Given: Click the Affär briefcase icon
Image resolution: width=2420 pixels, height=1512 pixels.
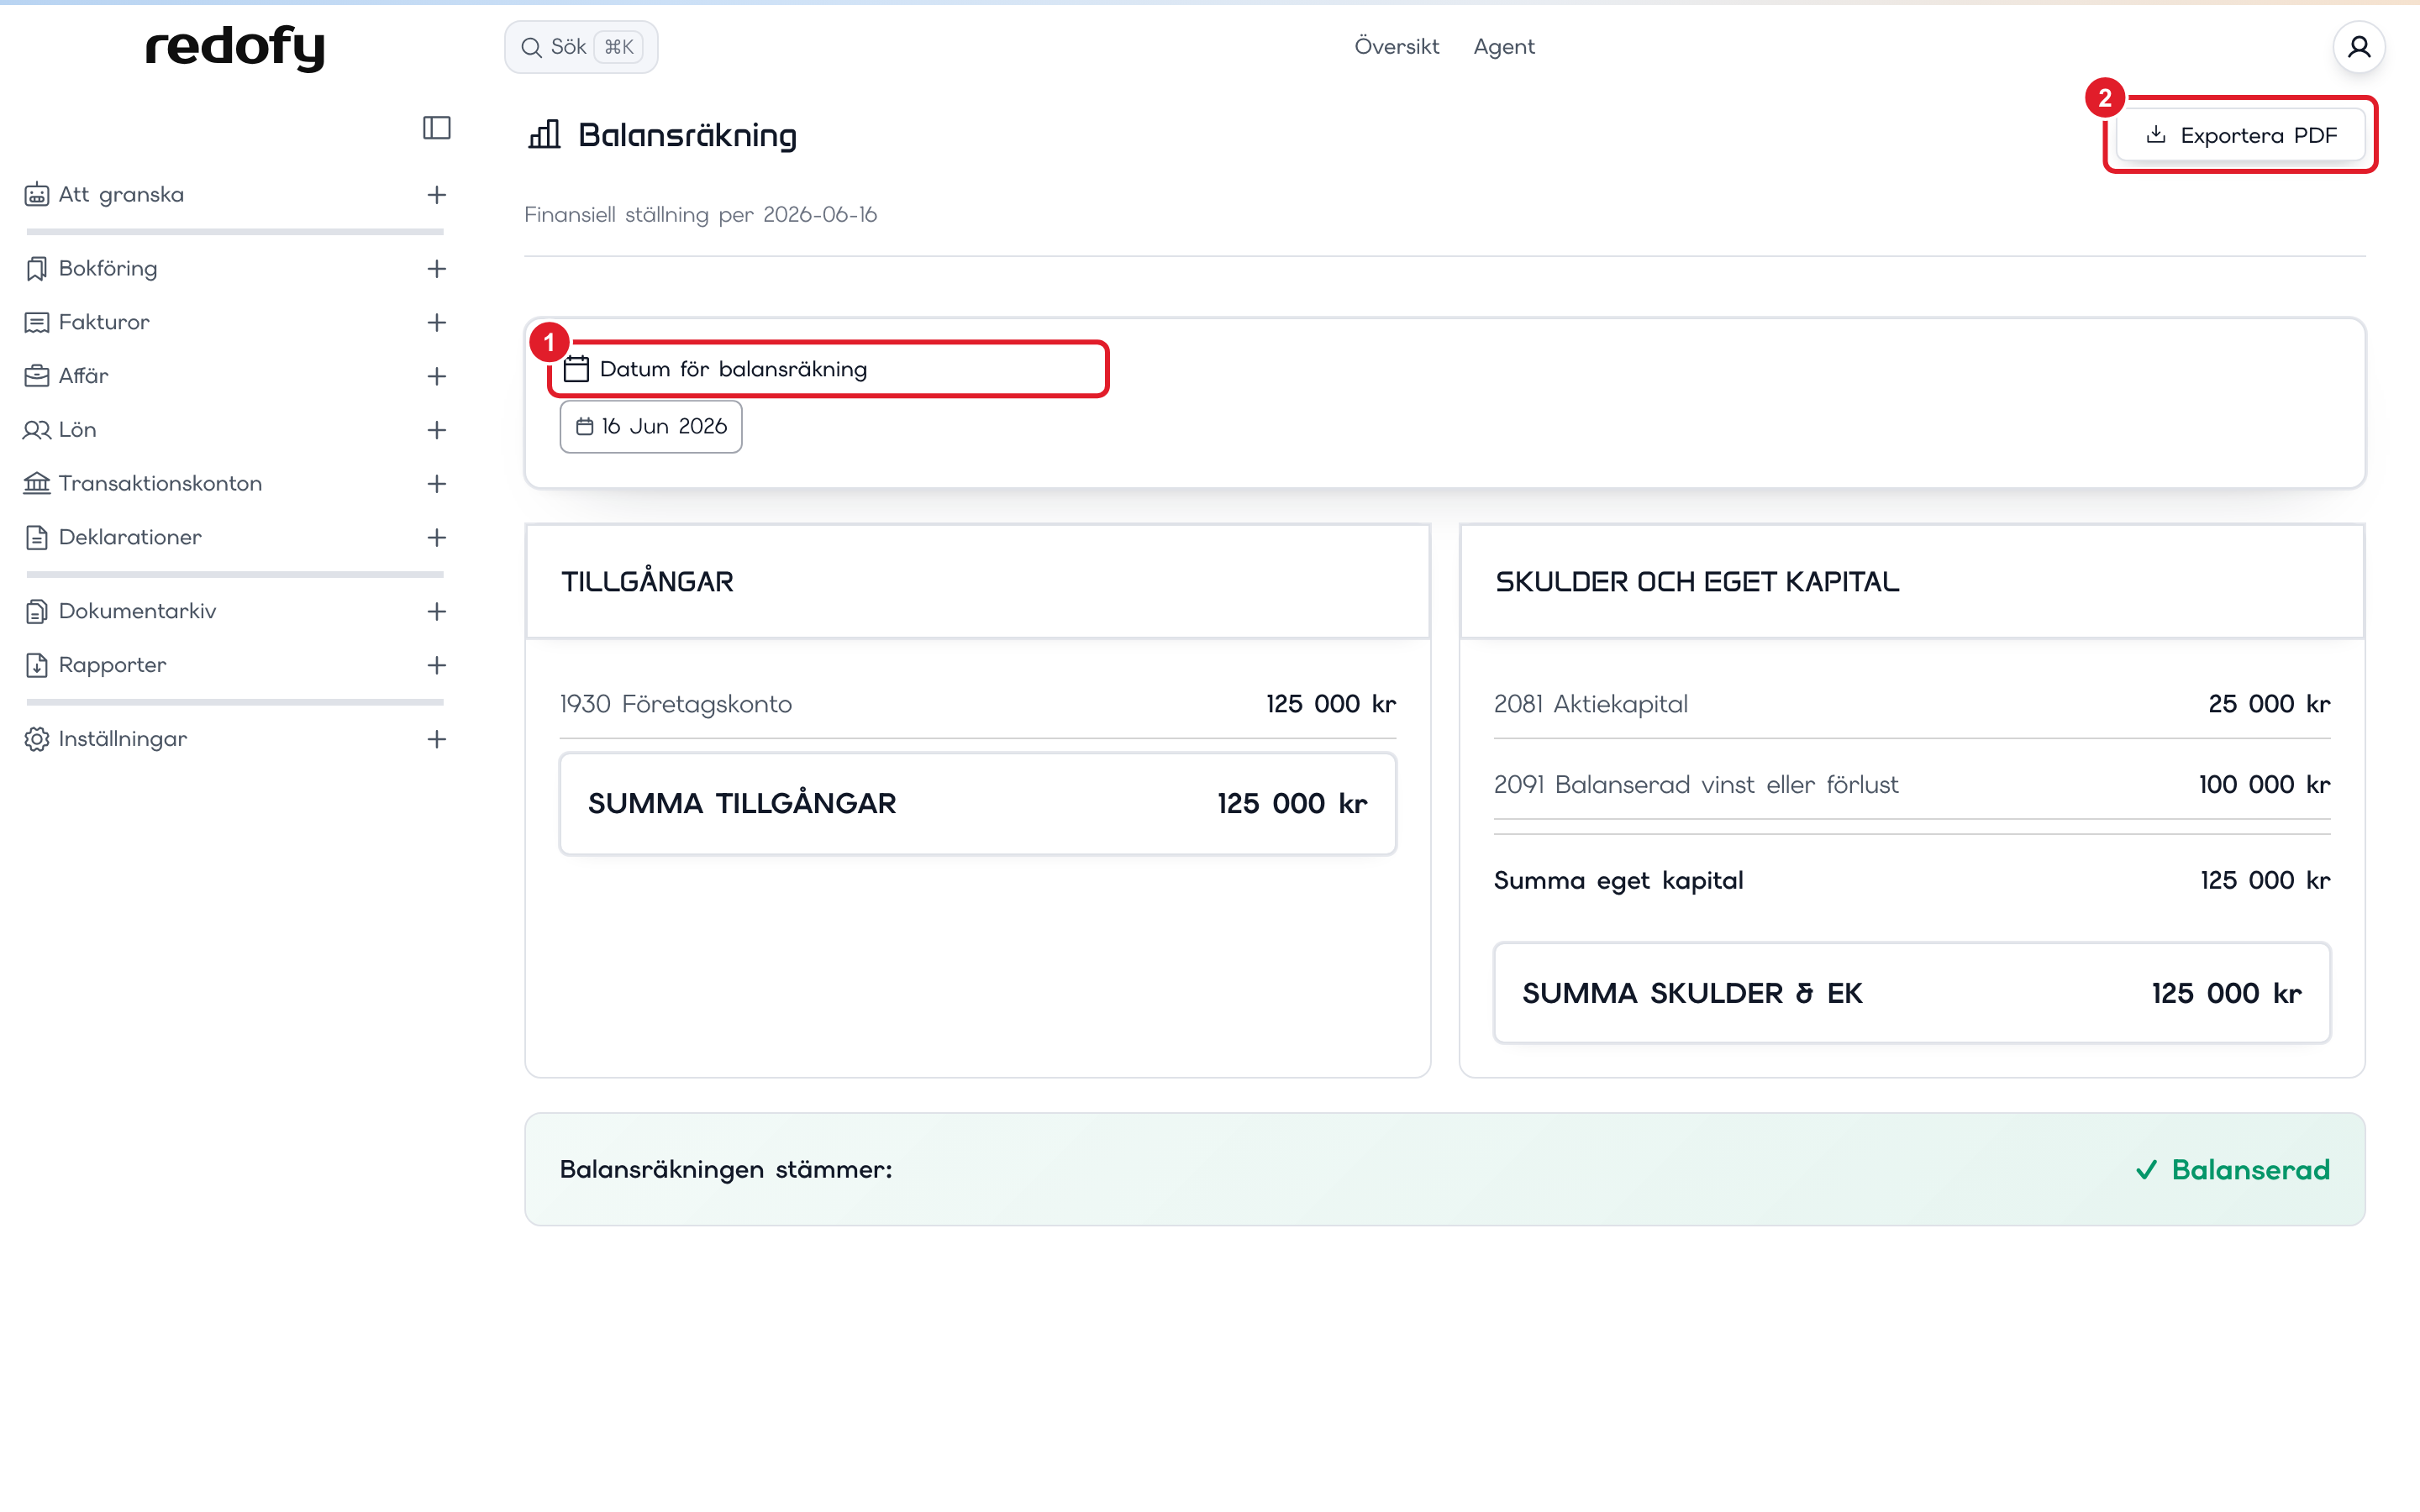Looking at the screenshot, I should tap(37, 376).
